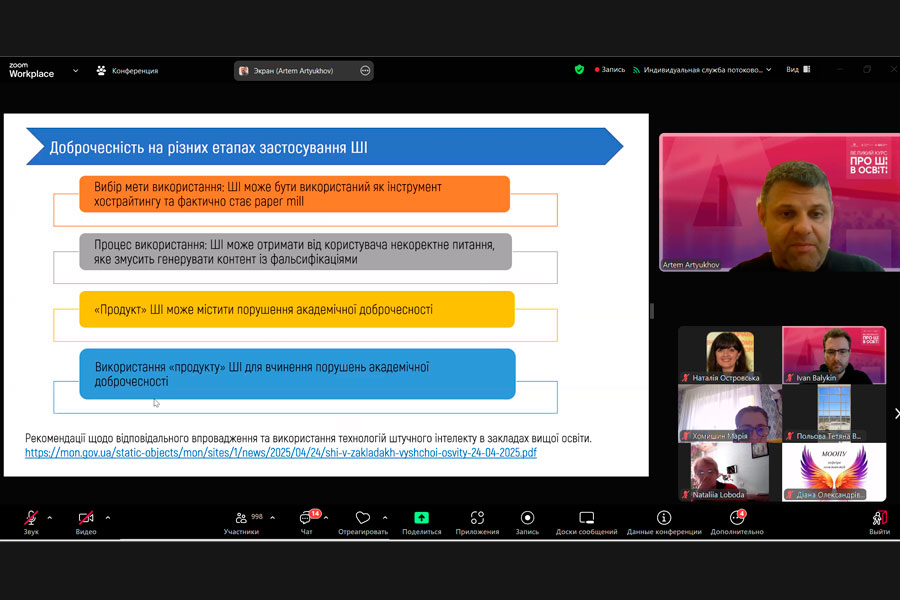Open Доски сообщений whiteboards
This screenshot has height=600, width=900.
tap(587, 520)
